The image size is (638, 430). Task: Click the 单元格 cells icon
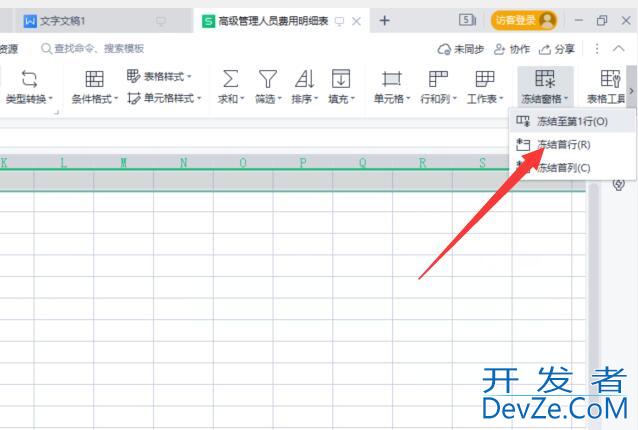pos(392,79)
